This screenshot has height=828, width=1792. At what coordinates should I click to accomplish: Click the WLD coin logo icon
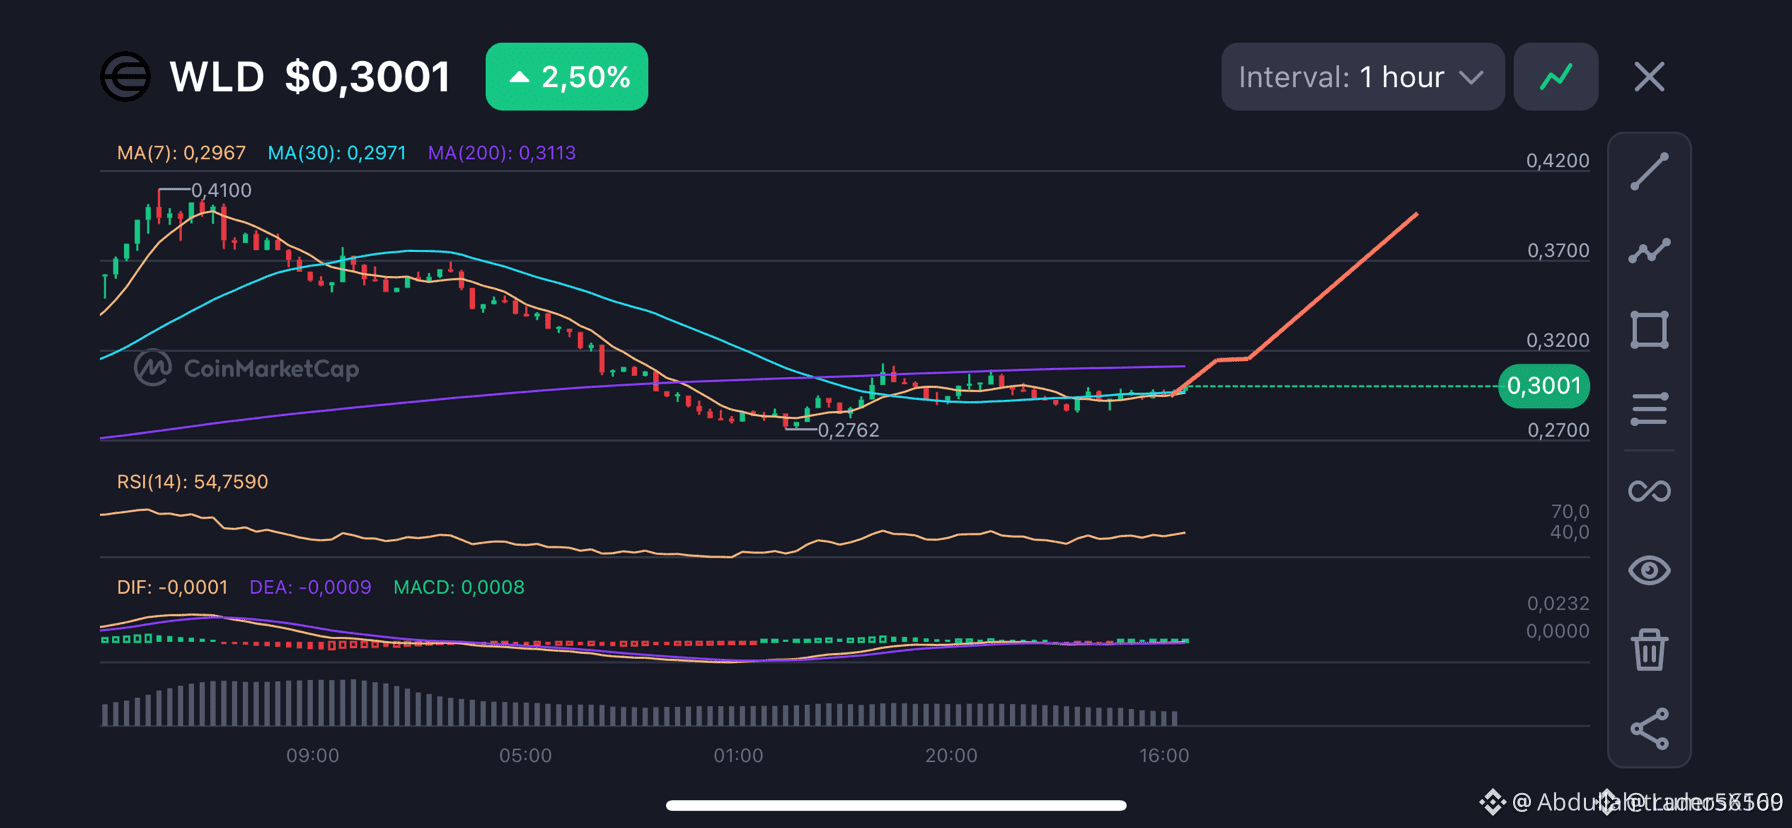click(x=125, y=77)
